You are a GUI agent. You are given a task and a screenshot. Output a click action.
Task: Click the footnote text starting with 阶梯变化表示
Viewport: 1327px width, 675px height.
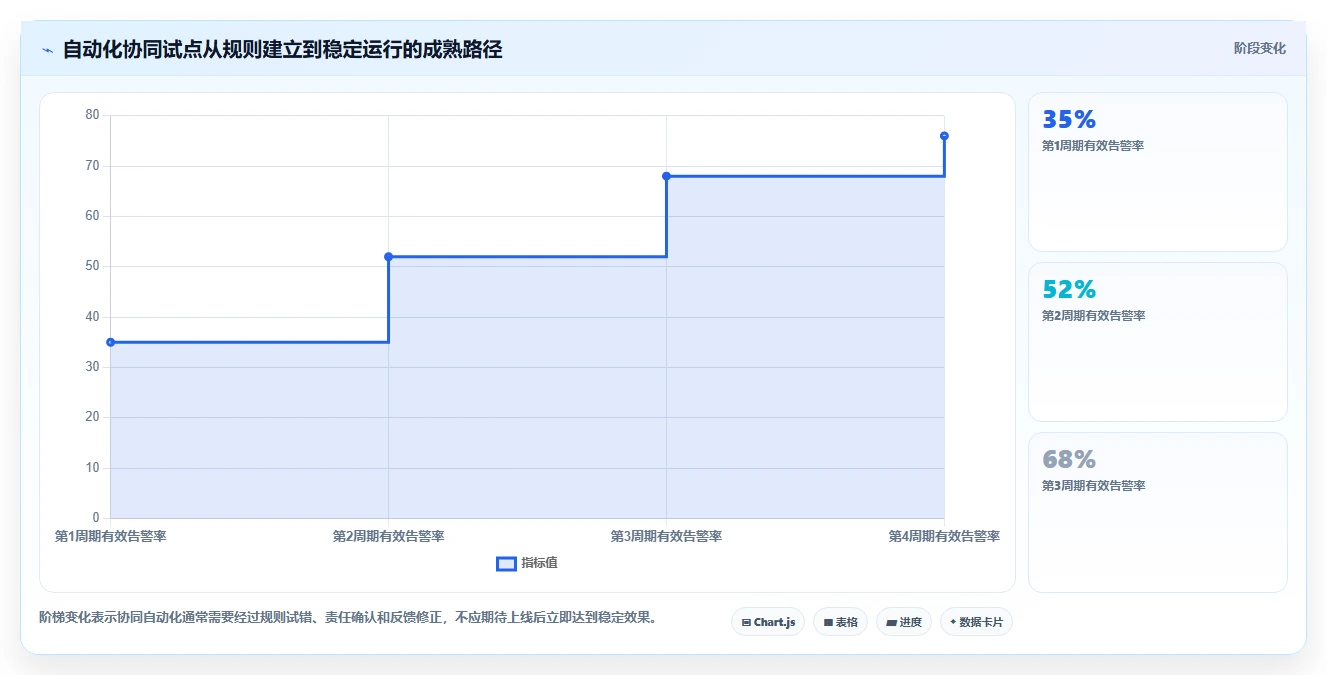coord(350,617)
